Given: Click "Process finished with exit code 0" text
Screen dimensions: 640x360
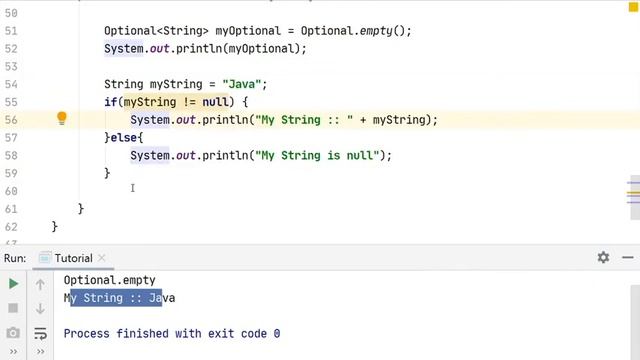Looking at the screenshot, I should [x=172, y=333].
